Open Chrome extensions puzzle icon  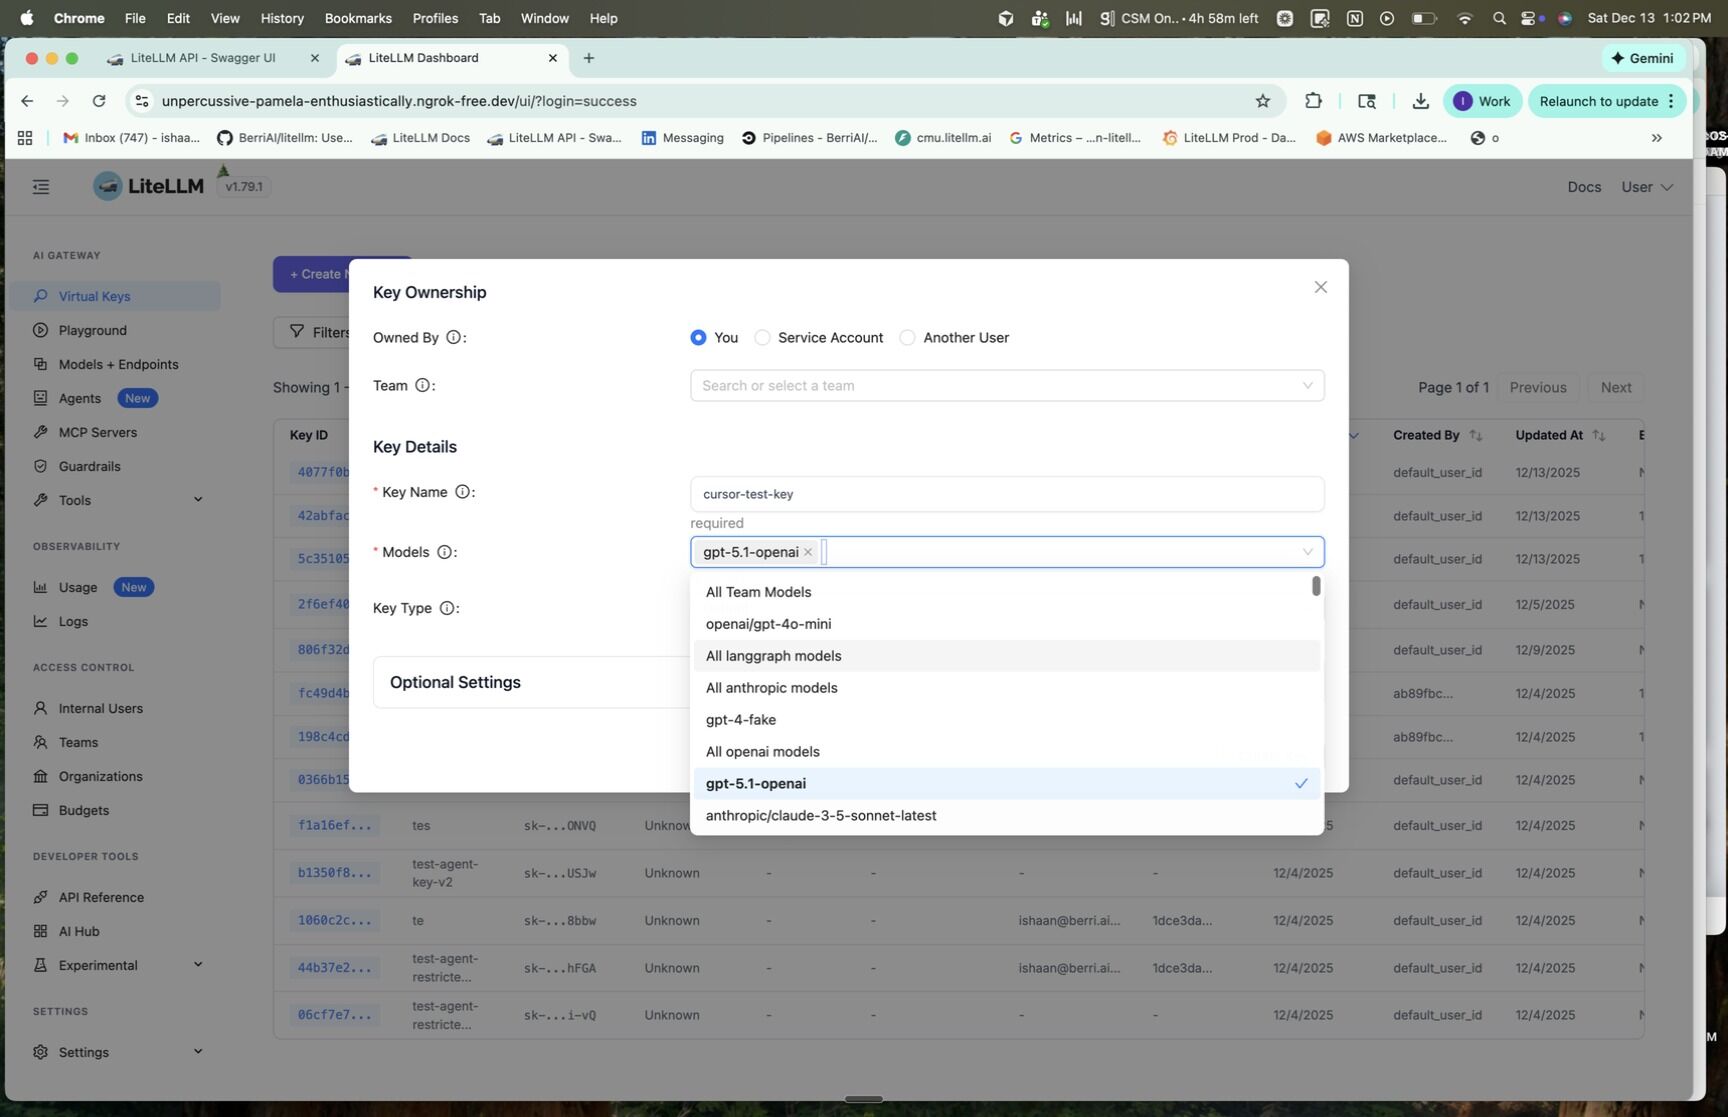[1313, 101]
